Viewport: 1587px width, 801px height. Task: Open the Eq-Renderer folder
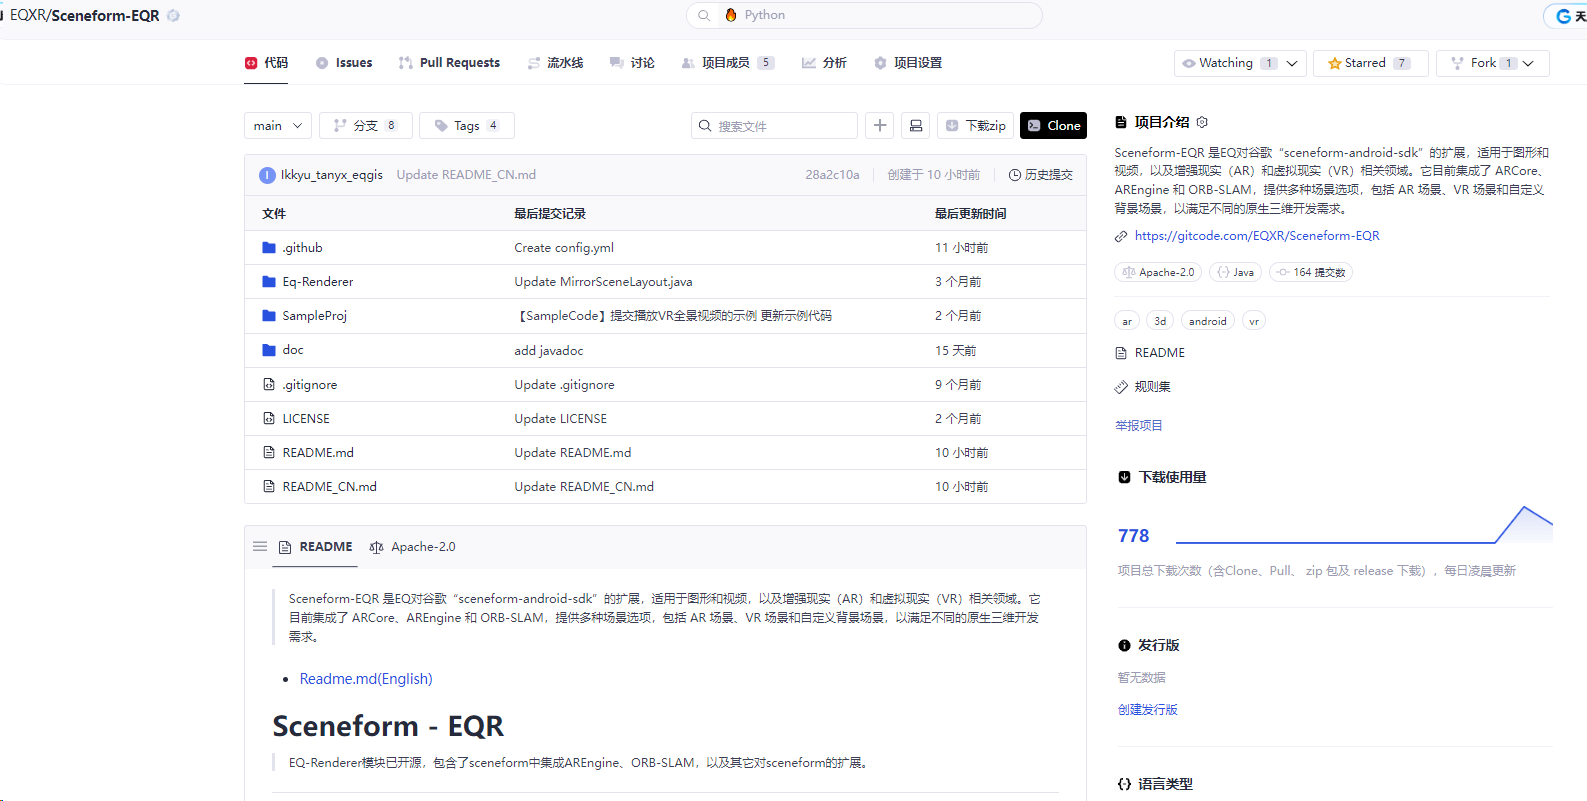click(317, 281)
